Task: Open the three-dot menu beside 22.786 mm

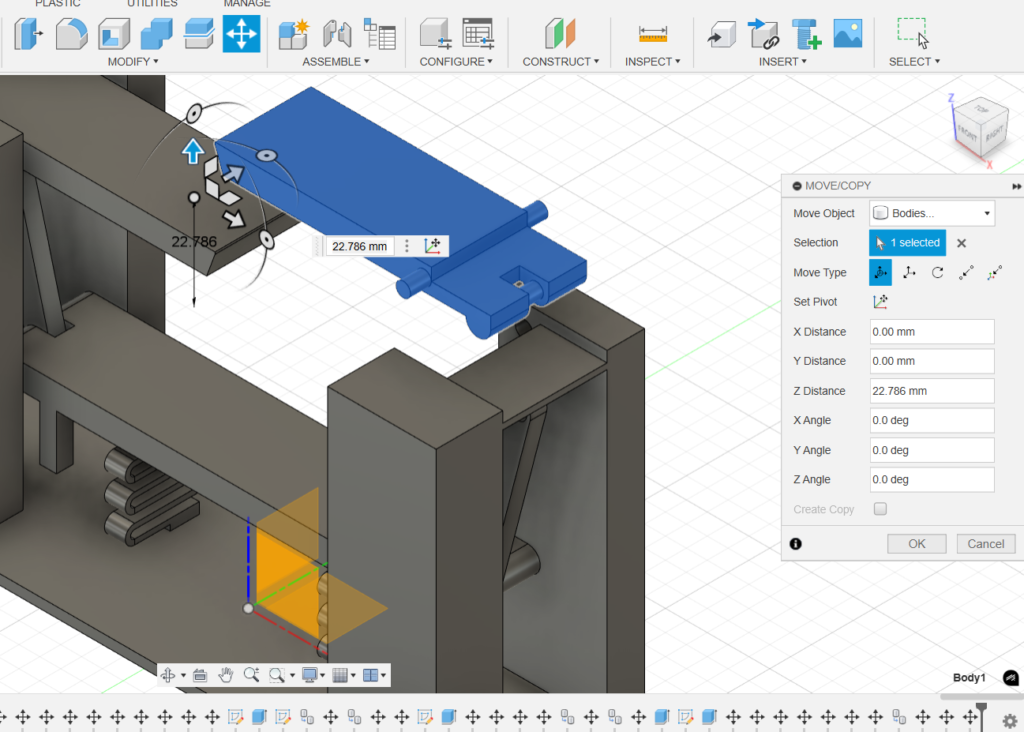Action: (407, 246)
